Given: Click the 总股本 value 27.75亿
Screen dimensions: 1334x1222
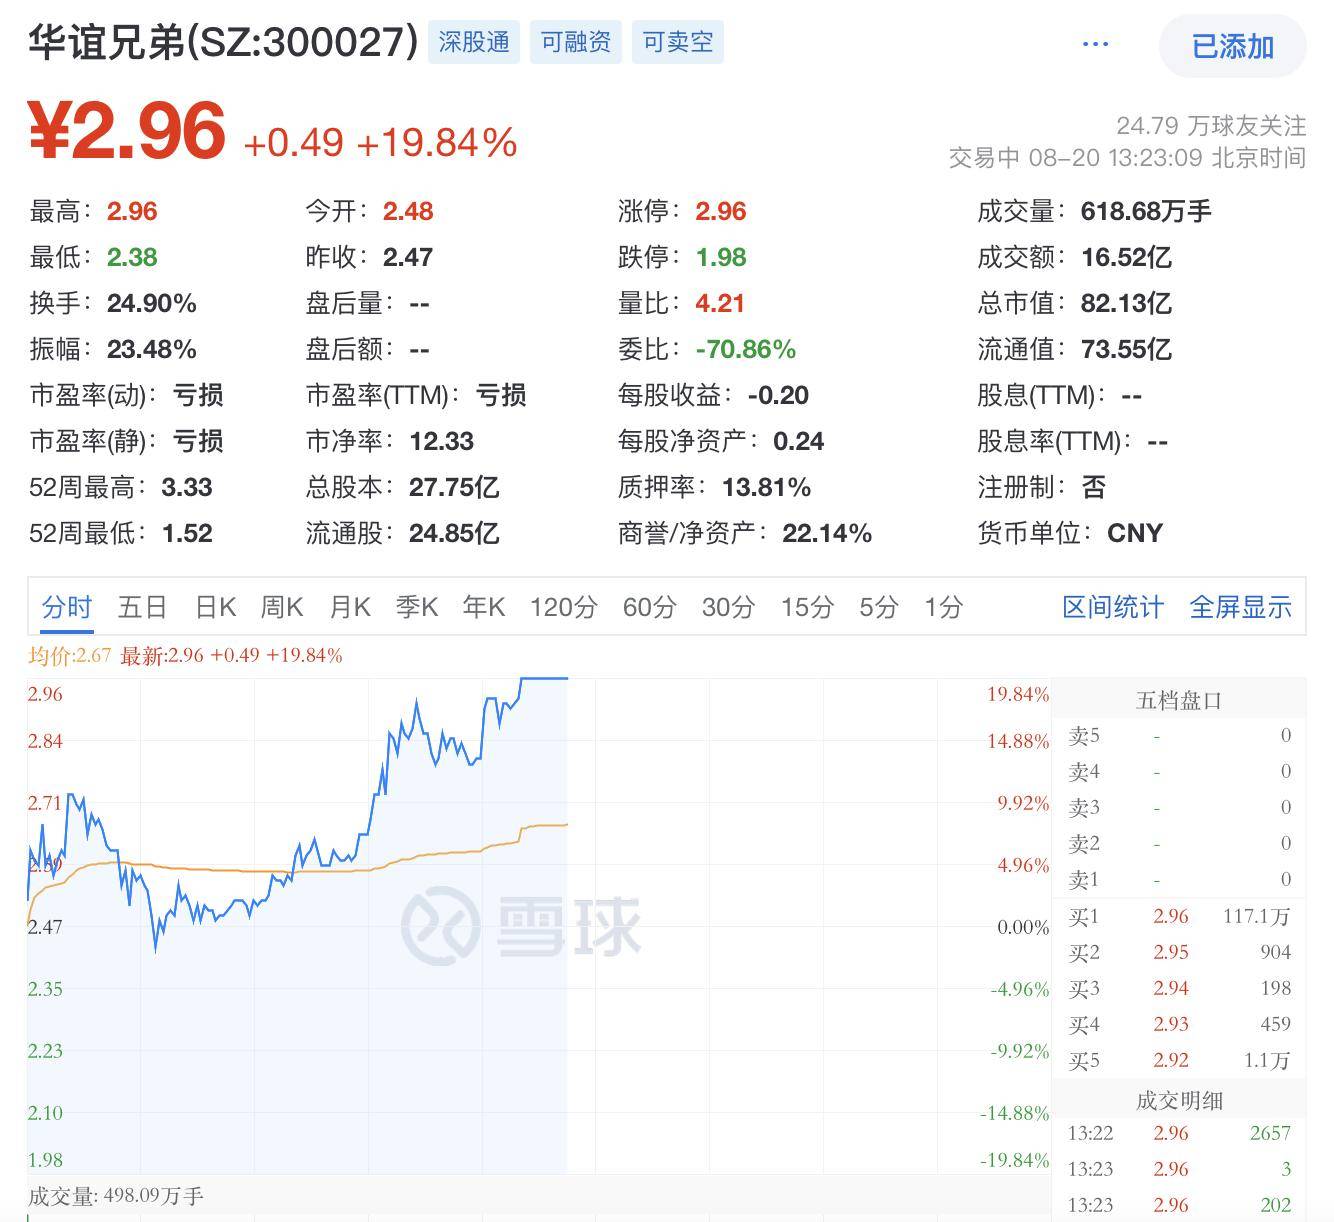Looking at the screenshot, I should pyautogui.click(x=454, y=488).
